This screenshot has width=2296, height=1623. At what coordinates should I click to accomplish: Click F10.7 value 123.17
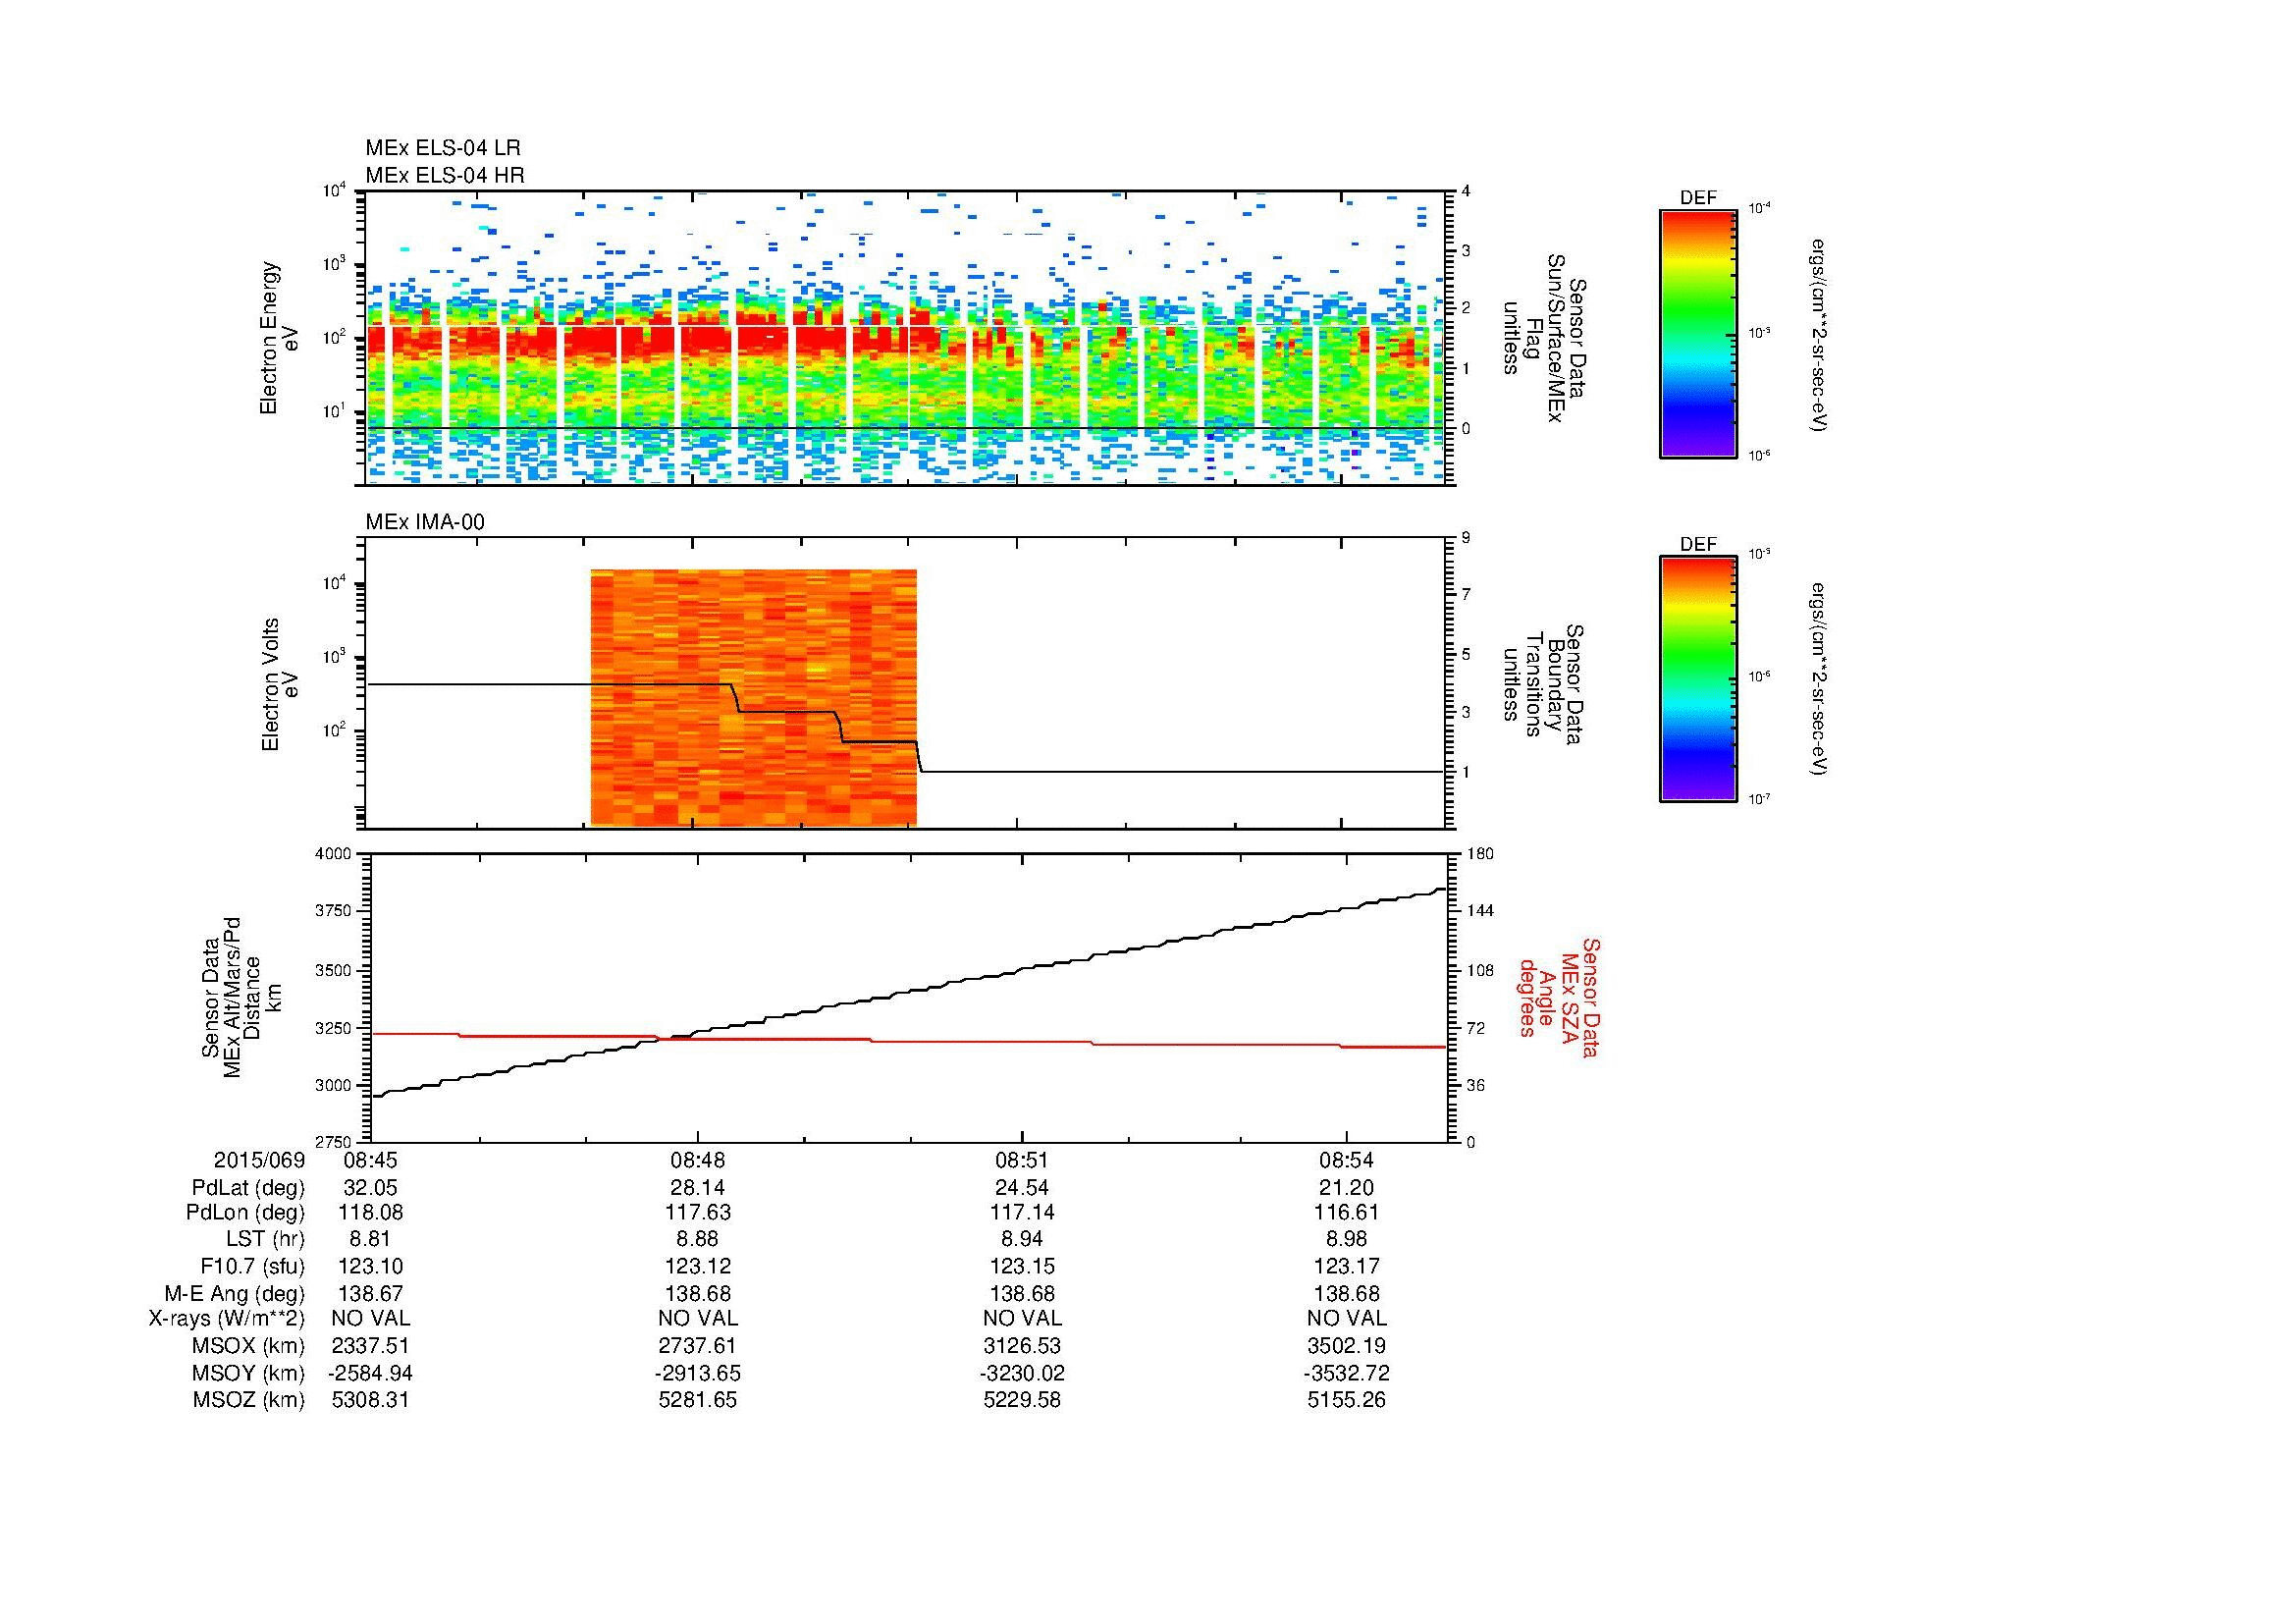coord(1346,1267)
